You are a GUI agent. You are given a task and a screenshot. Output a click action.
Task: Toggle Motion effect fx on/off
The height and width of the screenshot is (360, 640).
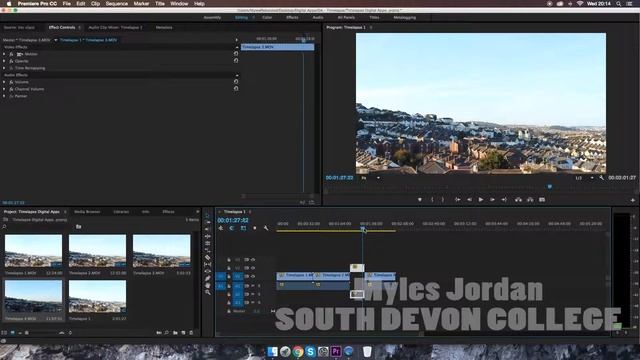point(11,54)
